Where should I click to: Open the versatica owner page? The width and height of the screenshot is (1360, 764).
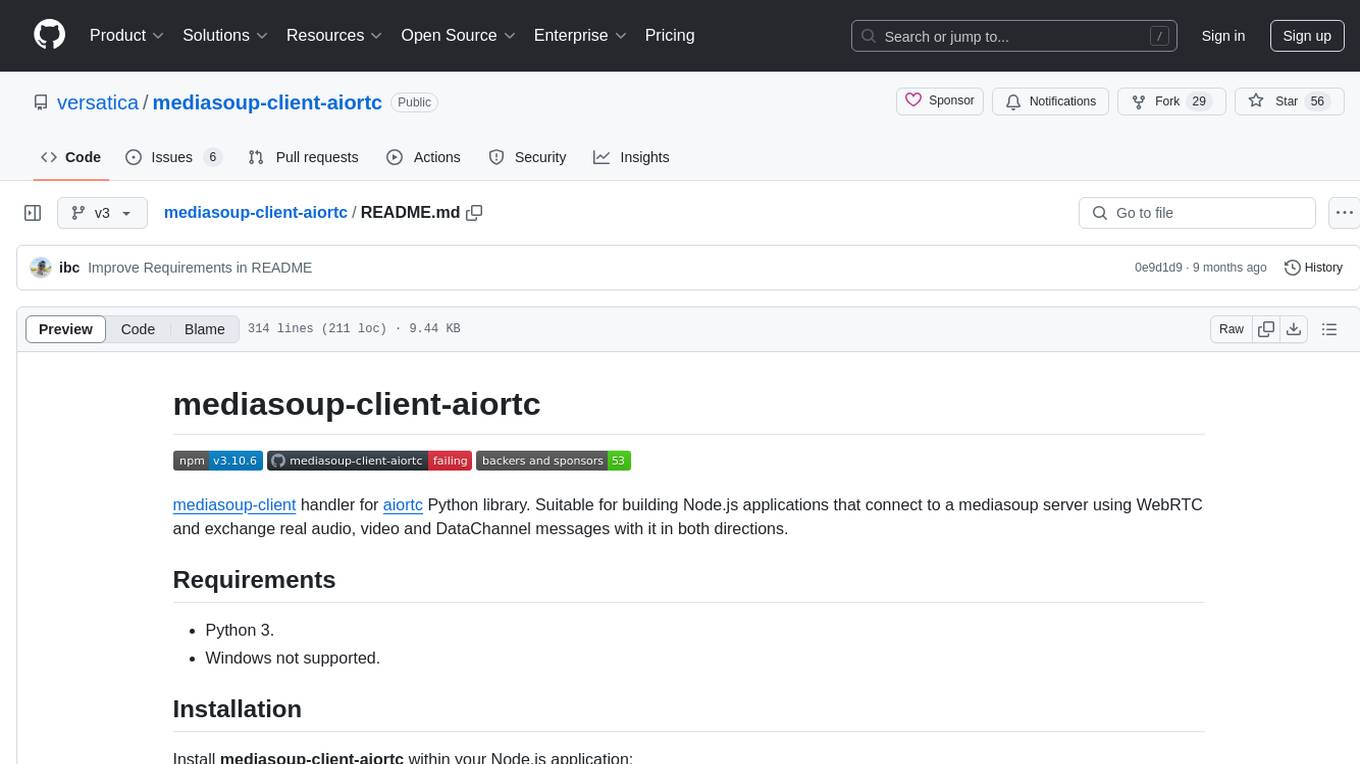(98, 102)
